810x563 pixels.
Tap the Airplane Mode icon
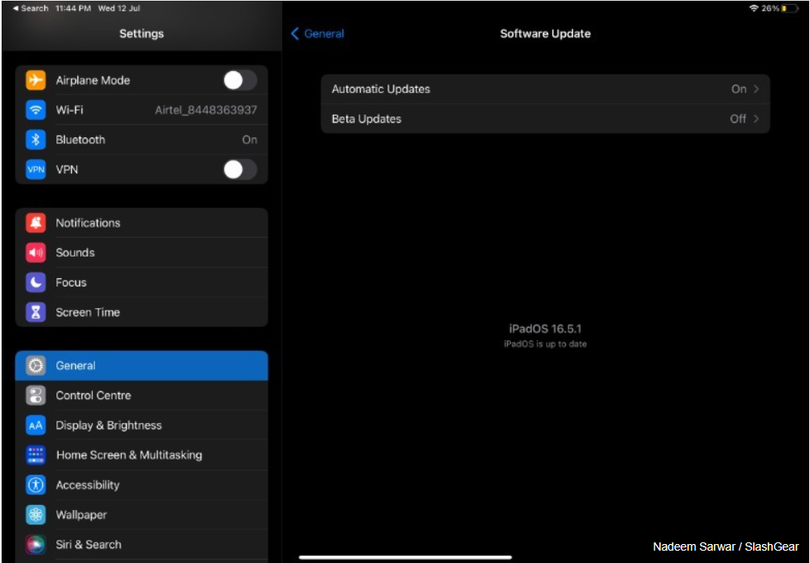pyautogui.click(x=36, y=80)
